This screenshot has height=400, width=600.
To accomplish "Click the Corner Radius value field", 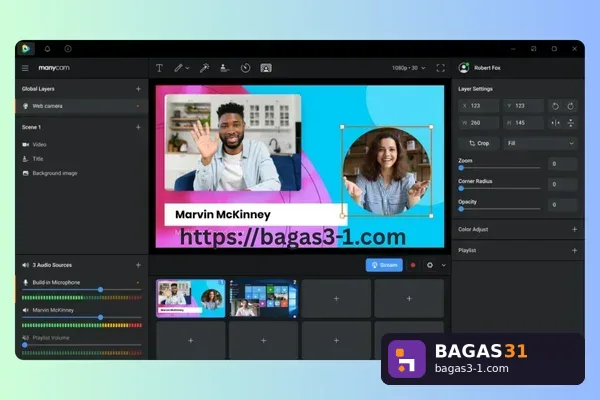I will tap(562, 184).
